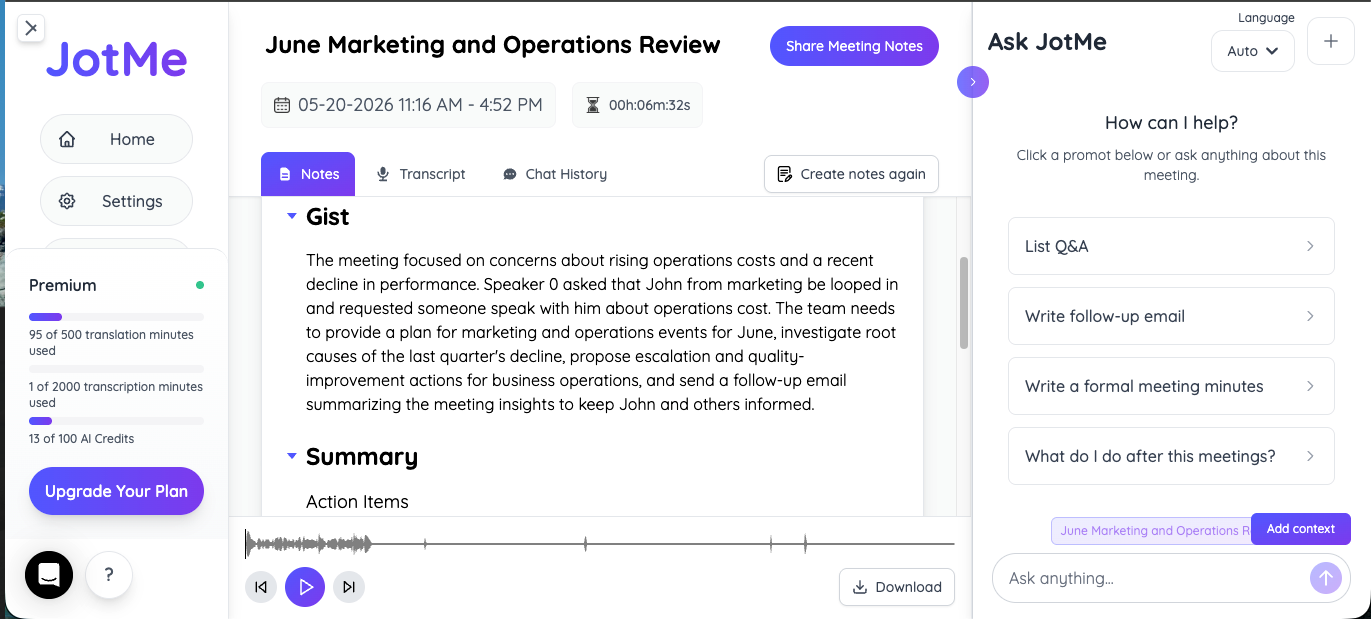The width and height of the screenshot is (1371, 619).
Task: Open the Chat History tab
Action: (555, 174)
